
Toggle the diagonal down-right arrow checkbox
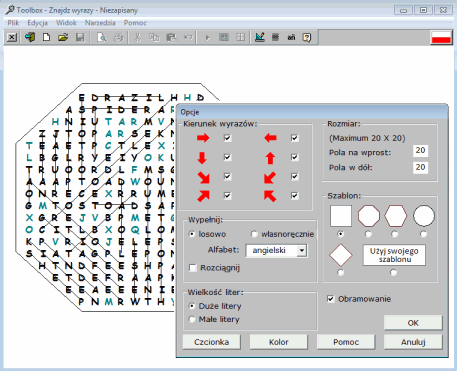pyautogui.click(x=227, y=176)
